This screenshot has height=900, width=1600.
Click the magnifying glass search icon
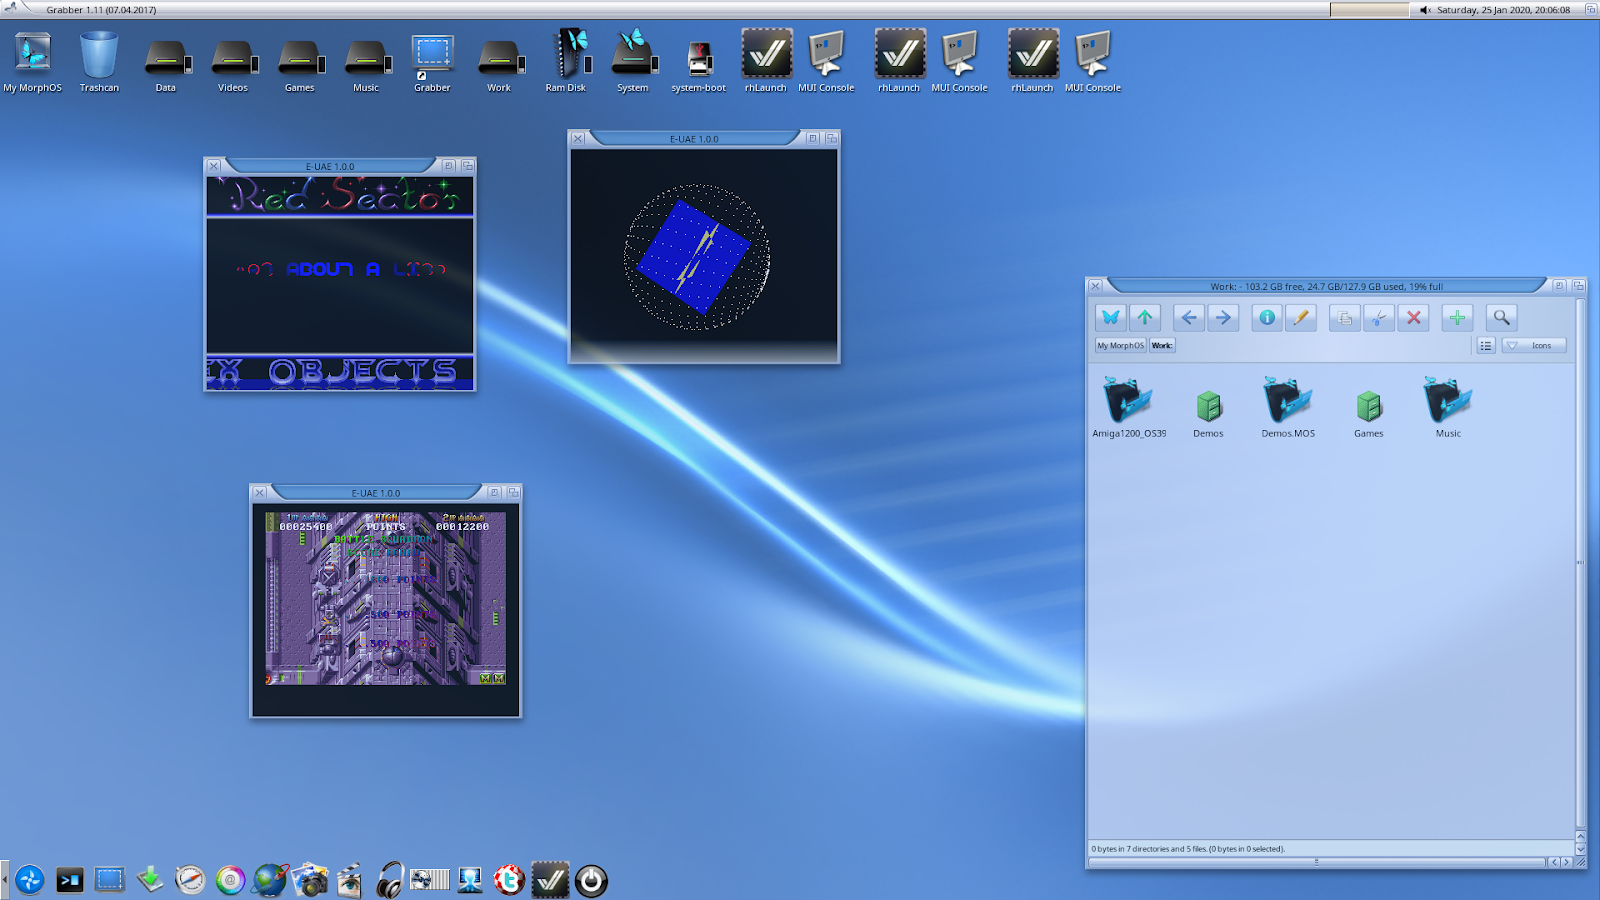[1501, 318]
